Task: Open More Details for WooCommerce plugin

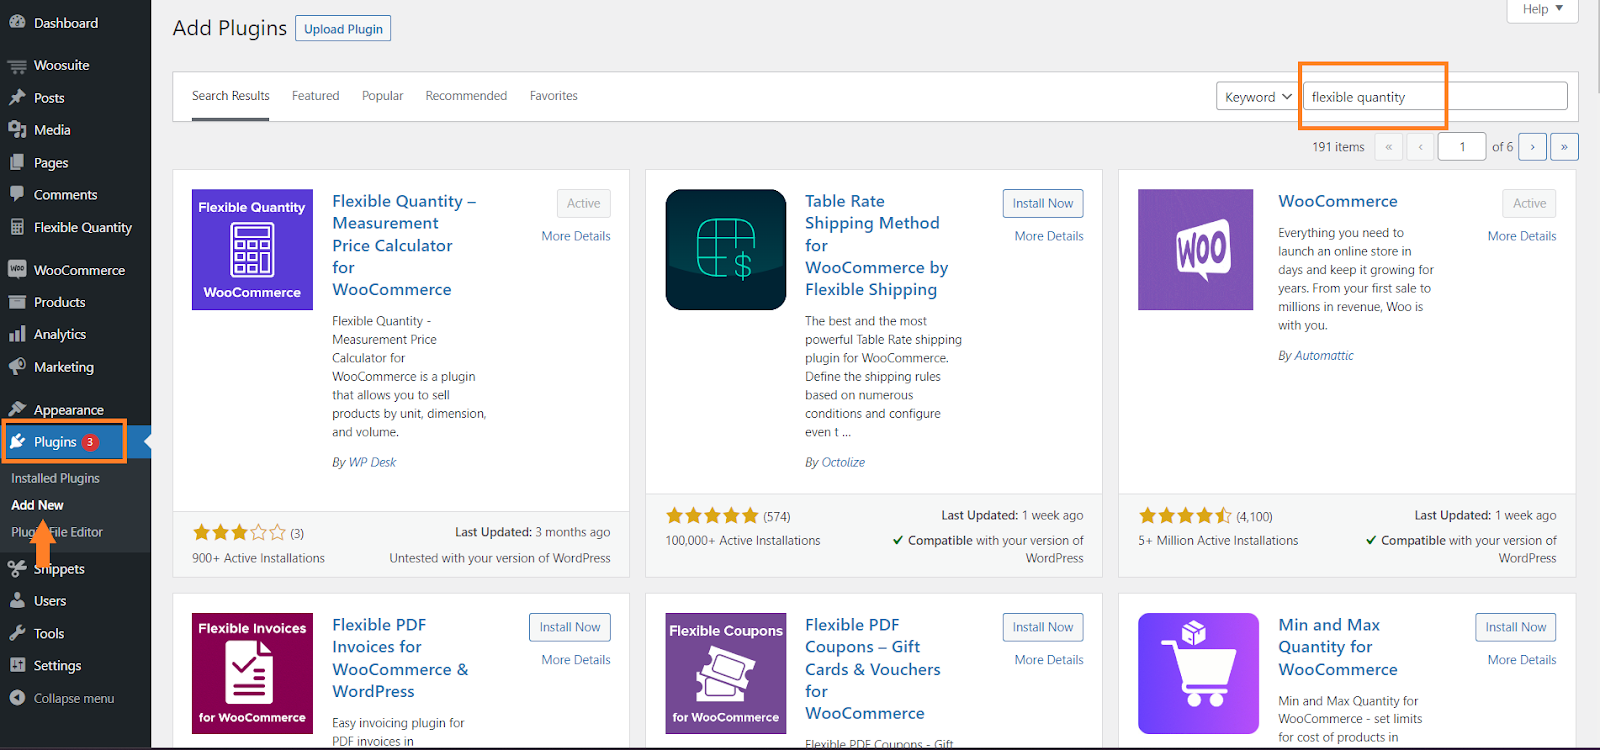Action: (x=1522, y=236)
